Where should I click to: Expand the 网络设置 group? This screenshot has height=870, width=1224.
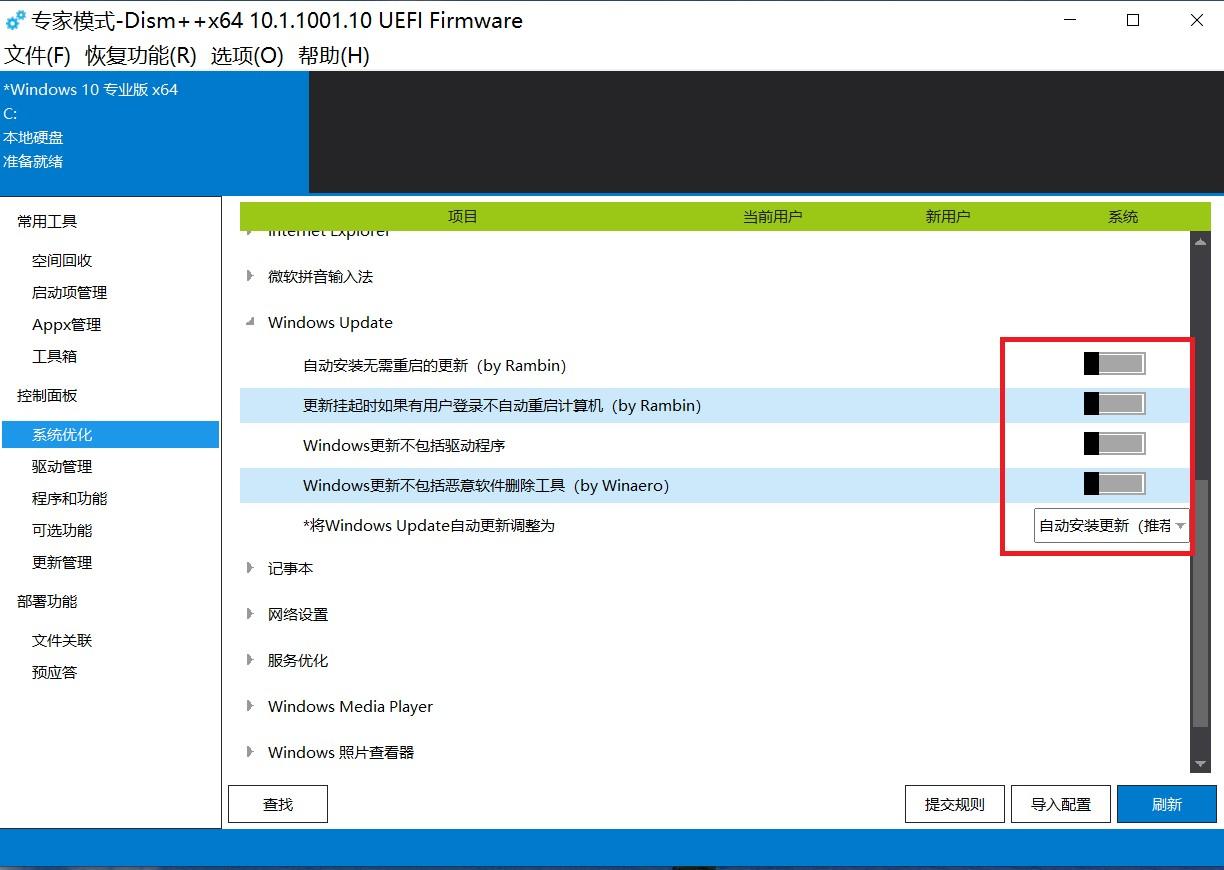250,614
